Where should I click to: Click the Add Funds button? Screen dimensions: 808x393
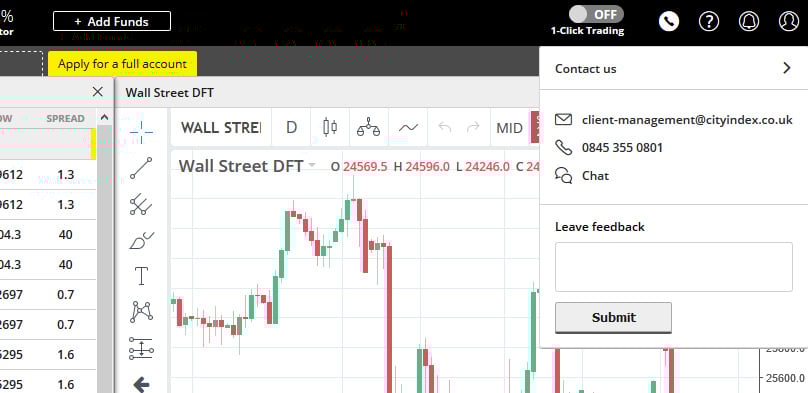pos(112,21)
